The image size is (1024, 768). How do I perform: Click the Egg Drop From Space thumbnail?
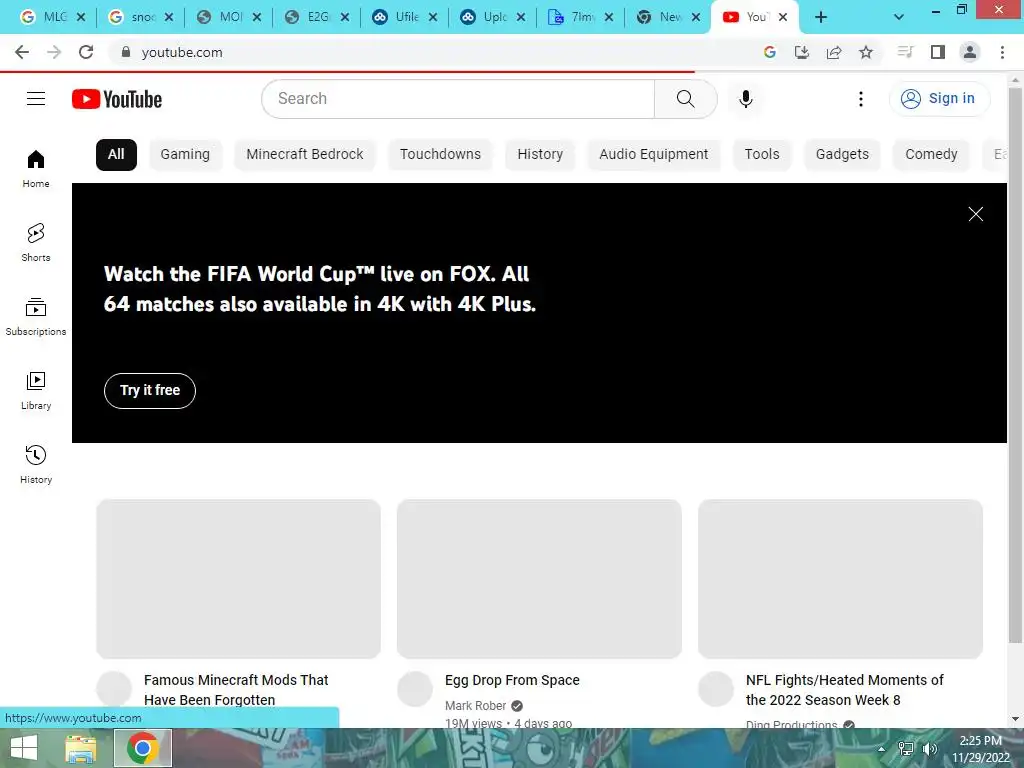[x=539, y=579]
